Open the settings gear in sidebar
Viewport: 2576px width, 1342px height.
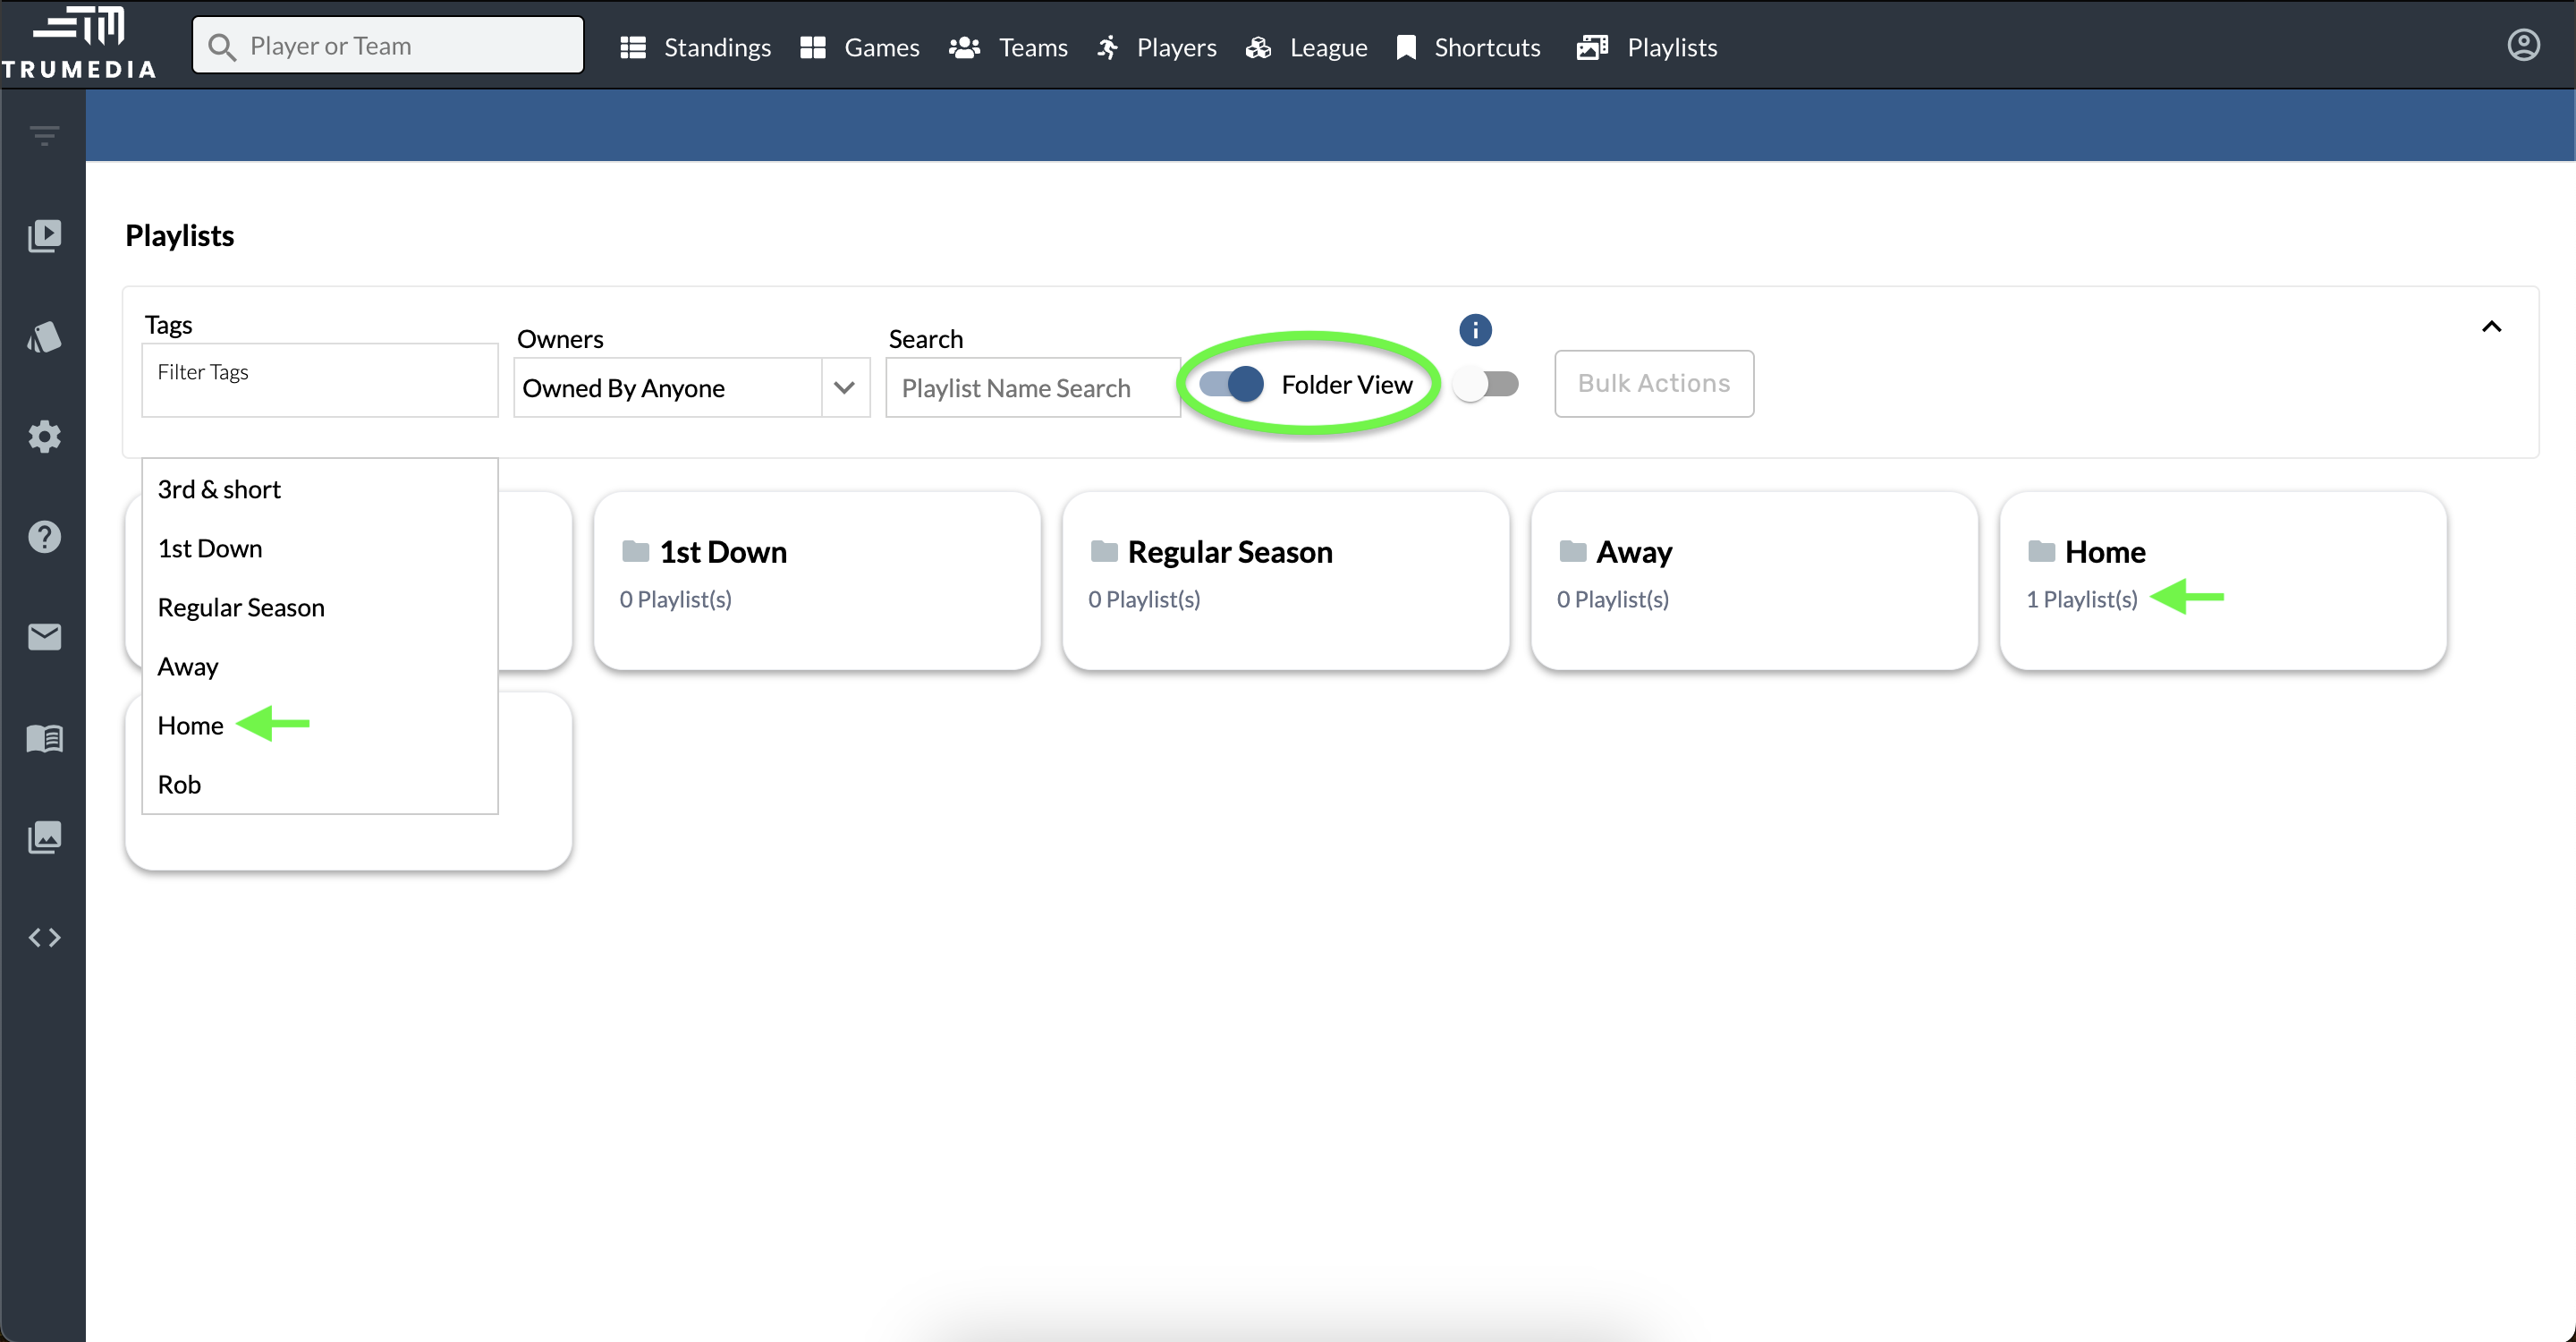[44, 437]
